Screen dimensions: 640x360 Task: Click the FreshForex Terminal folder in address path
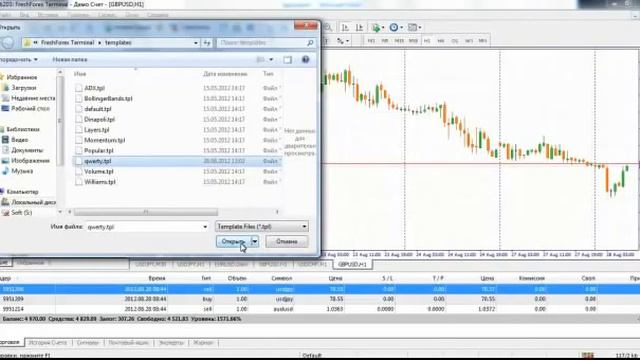(x=67, y=42)
